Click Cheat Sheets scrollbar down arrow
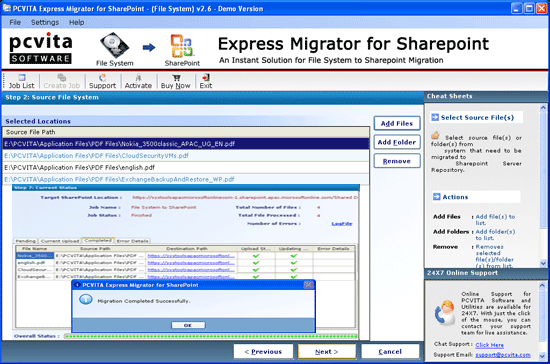This screenshot has height=364, width=550. pos(543,263)
